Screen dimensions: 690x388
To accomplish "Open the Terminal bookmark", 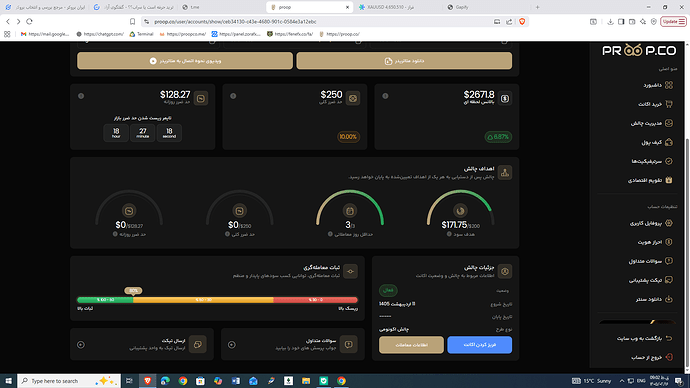I will click(141, 34).
